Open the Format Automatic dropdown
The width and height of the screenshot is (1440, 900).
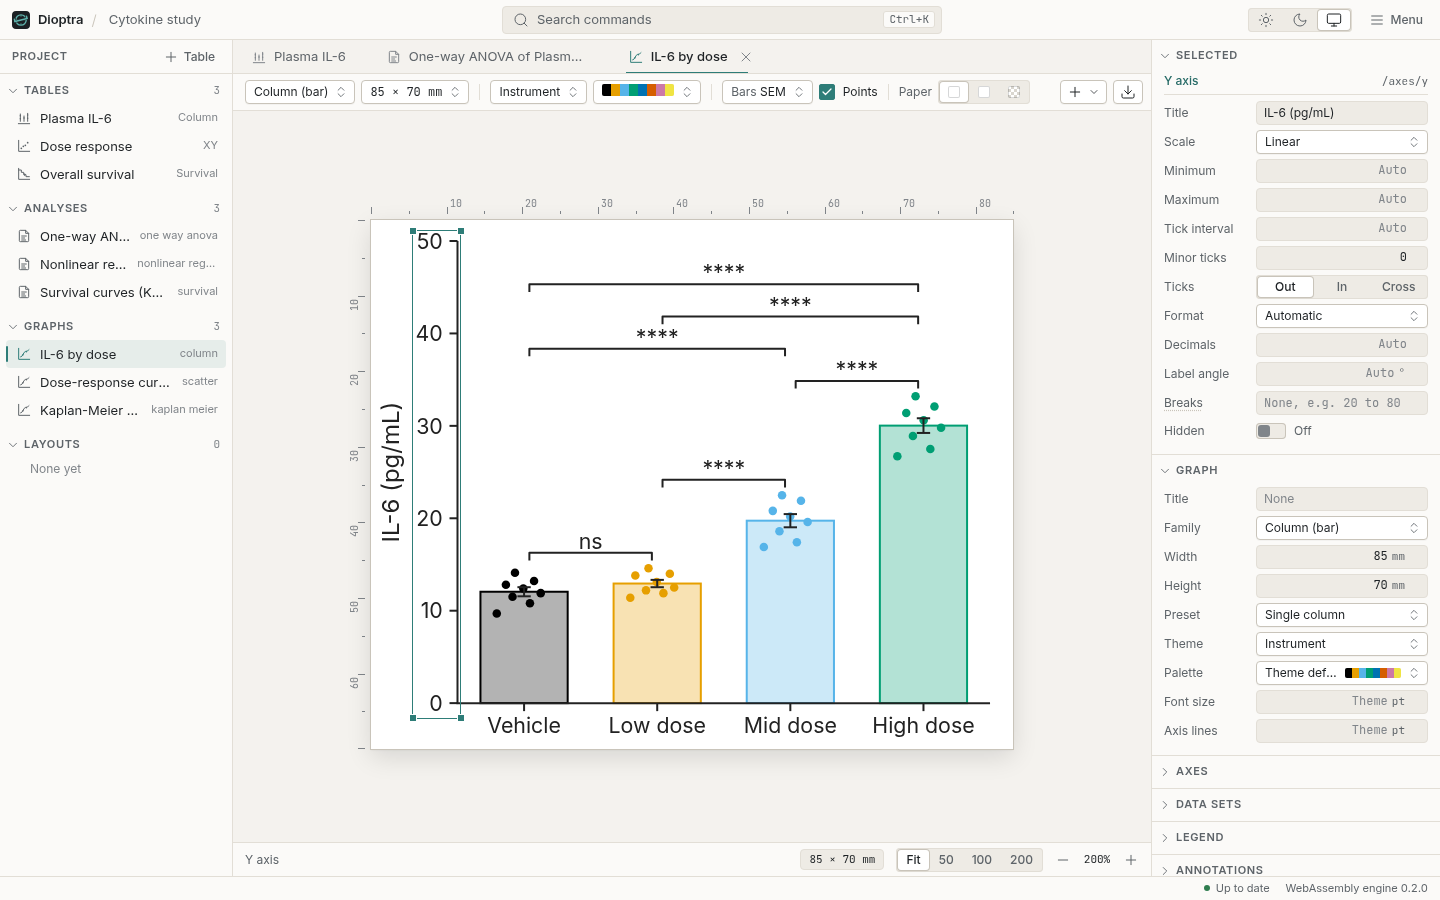1341,316
